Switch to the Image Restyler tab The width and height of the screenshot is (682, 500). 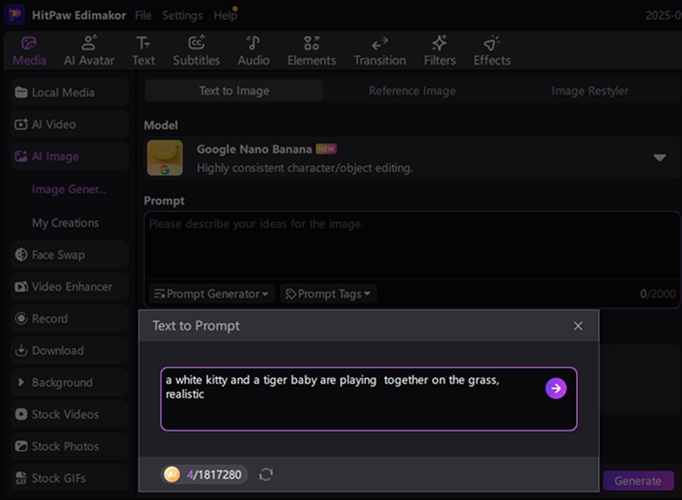(590, 90)
